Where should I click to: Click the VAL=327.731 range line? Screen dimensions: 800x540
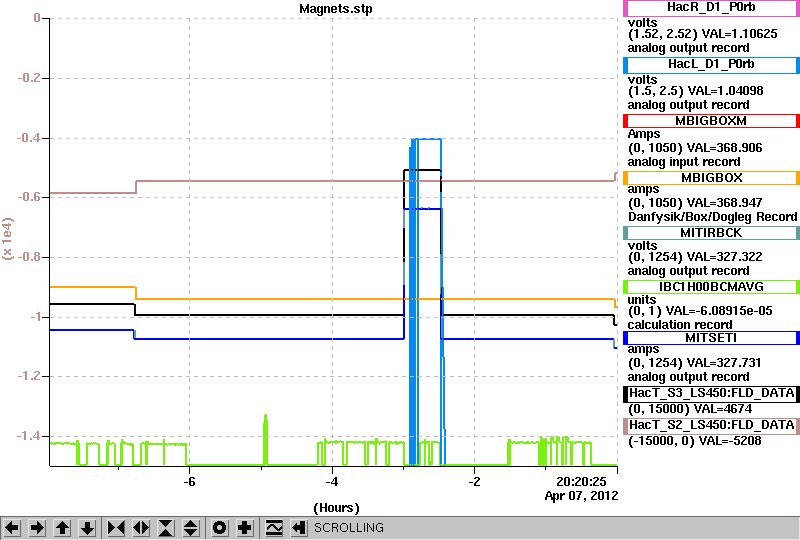[694, 363]
